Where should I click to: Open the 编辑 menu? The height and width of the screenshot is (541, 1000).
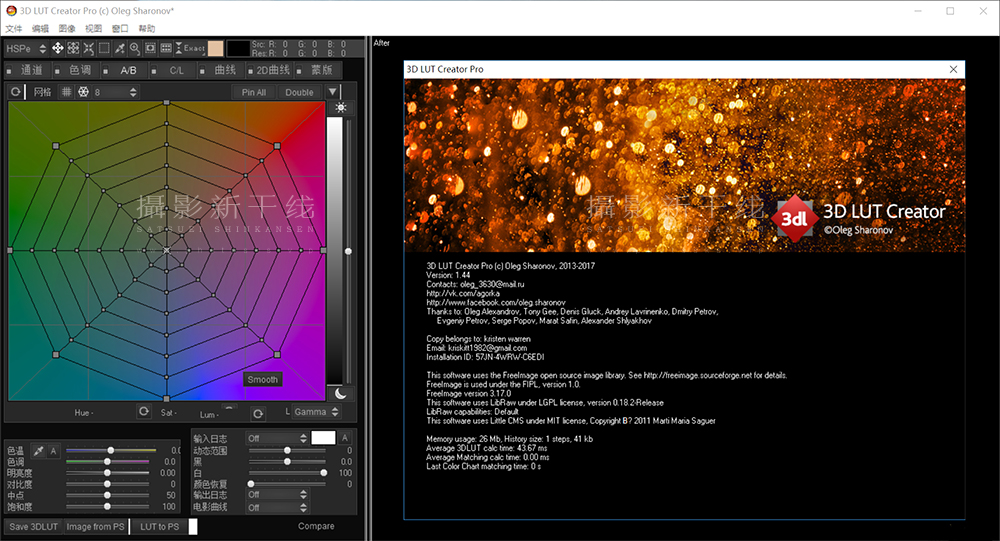(x=40, y=28)
